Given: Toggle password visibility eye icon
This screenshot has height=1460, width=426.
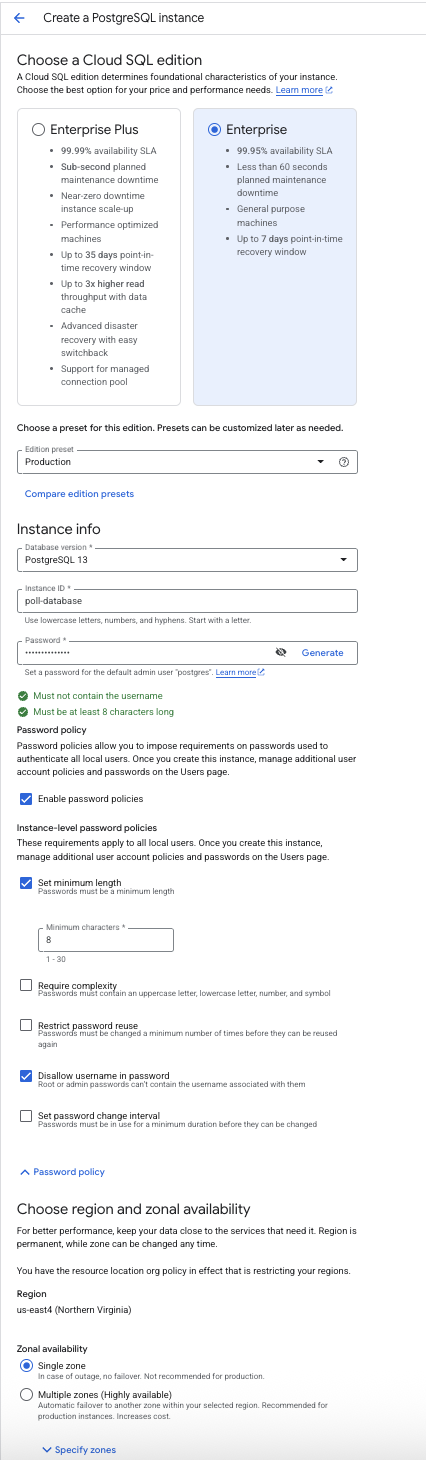Looking at the screenshot, I should [x=281, y=652].
